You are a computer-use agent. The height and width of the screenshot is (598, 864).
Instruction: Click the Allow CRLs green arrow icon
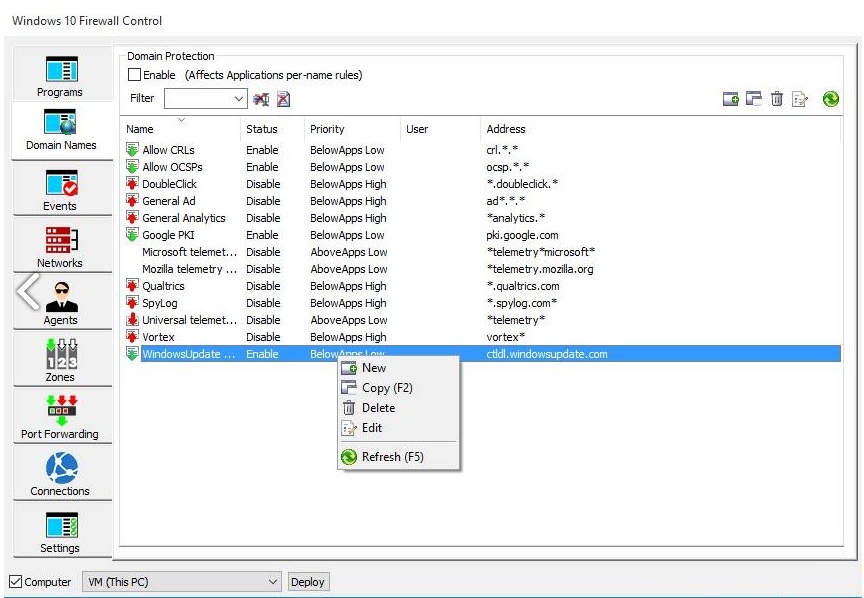132,149
